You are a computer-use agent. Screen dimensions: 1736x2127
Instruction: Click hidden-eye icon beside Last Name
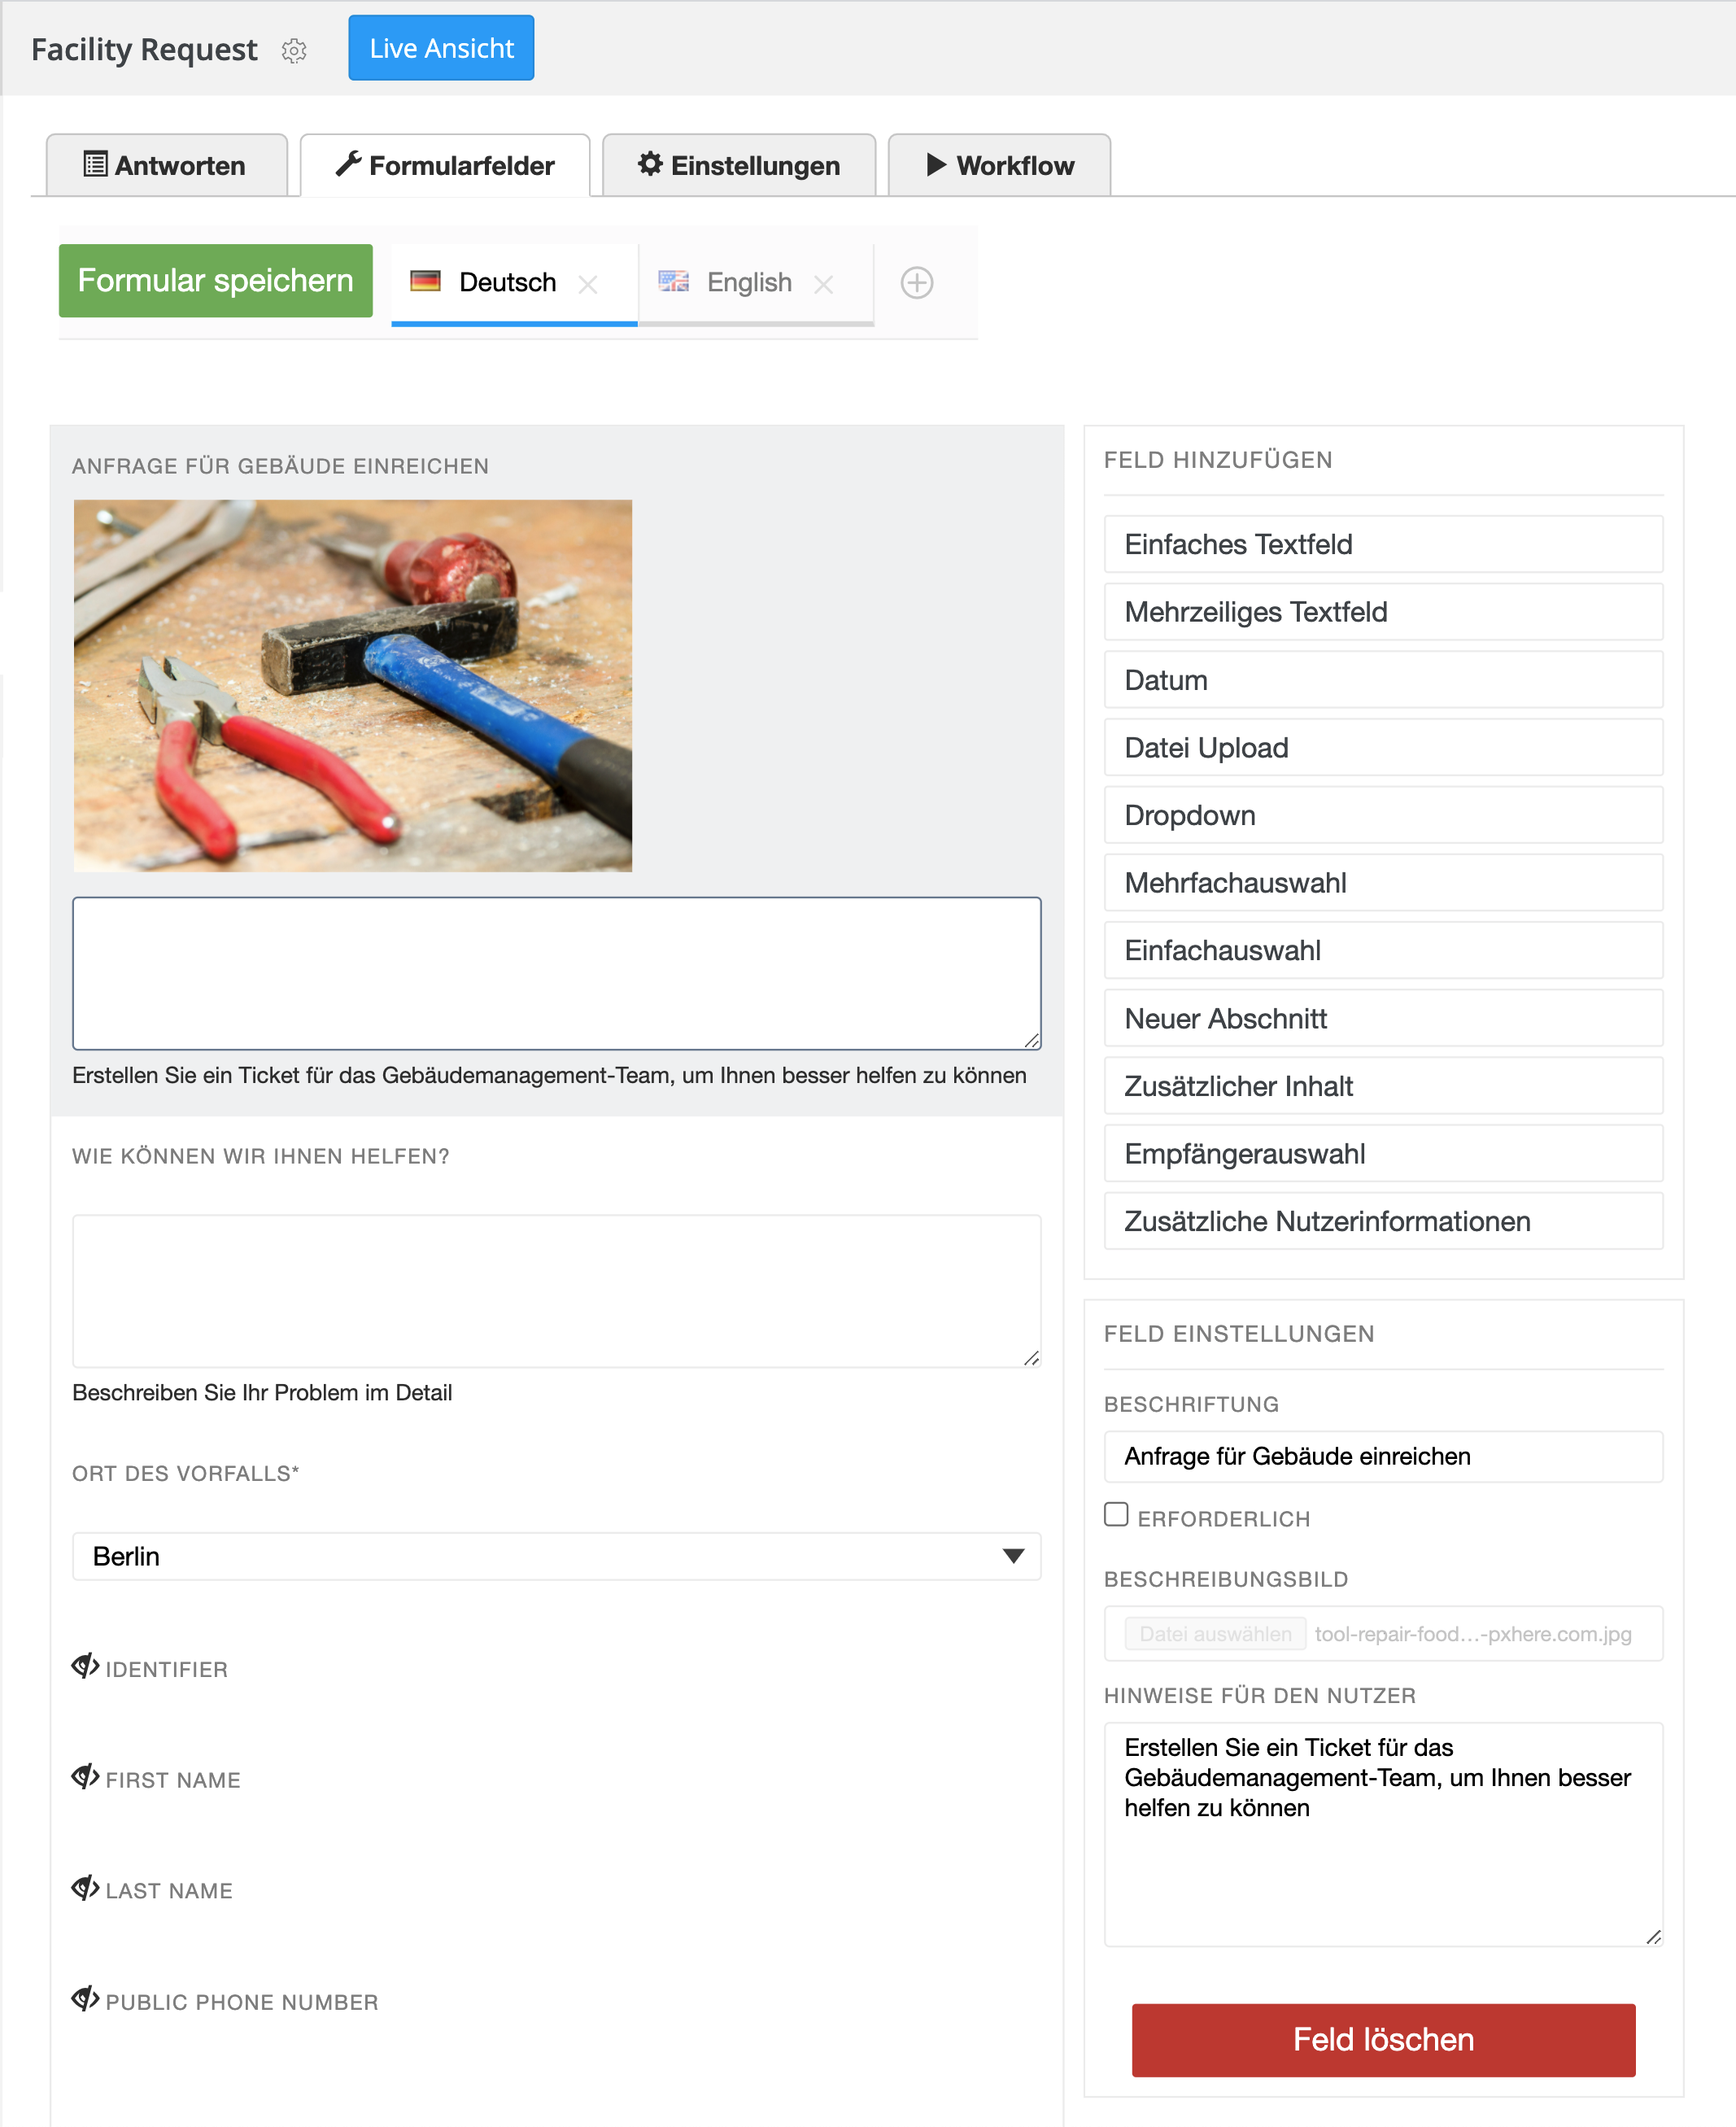pos(85,1888)
